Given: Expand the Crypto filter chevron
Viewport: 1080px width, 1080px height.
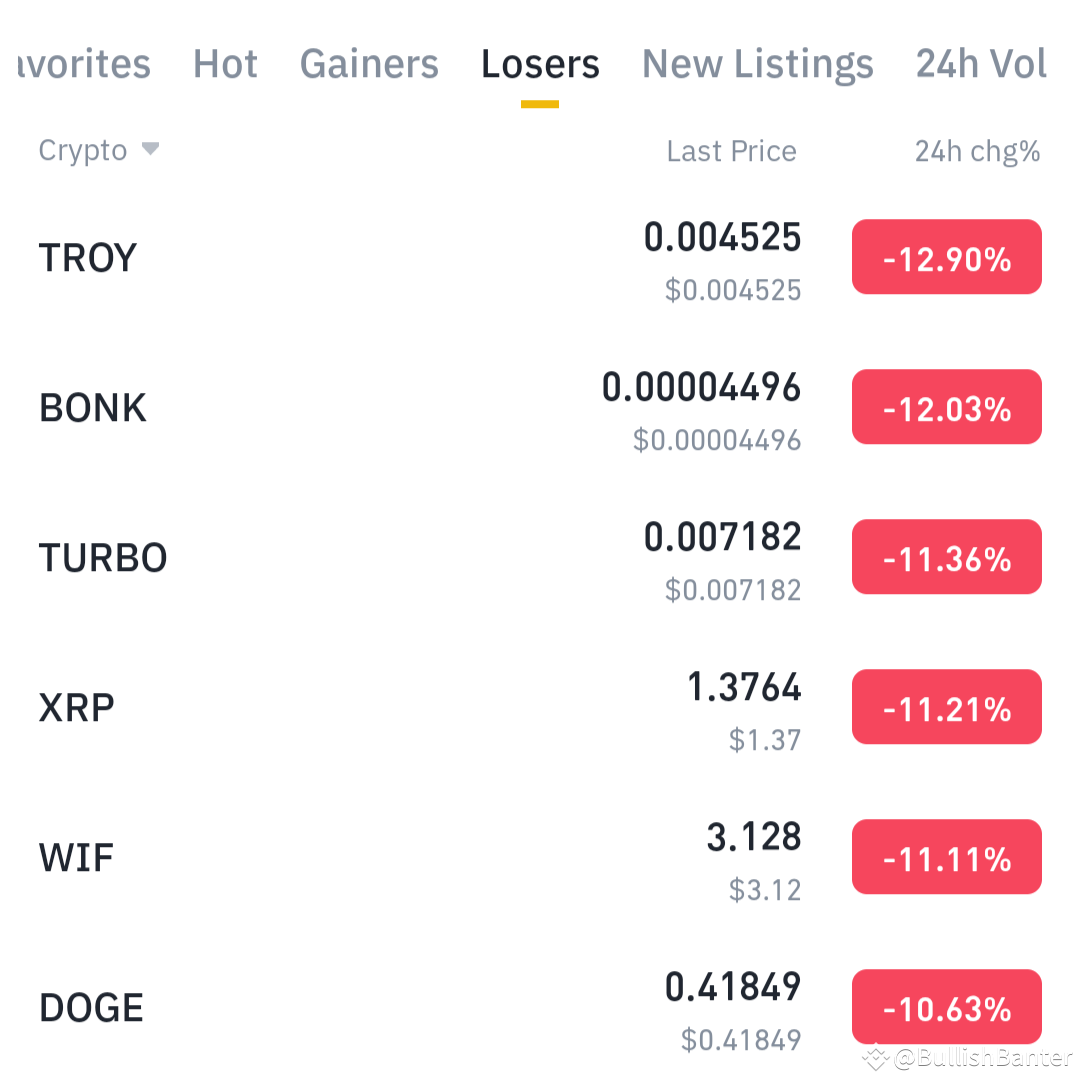Looking at the screenshot, I should tap(151, 150).
